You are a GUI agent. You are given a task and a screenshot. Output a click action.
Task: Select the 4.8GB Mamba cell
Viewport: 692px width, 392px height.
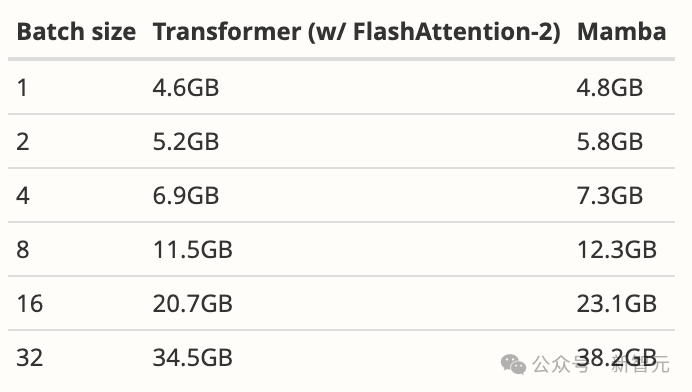[x=610, y=87]
